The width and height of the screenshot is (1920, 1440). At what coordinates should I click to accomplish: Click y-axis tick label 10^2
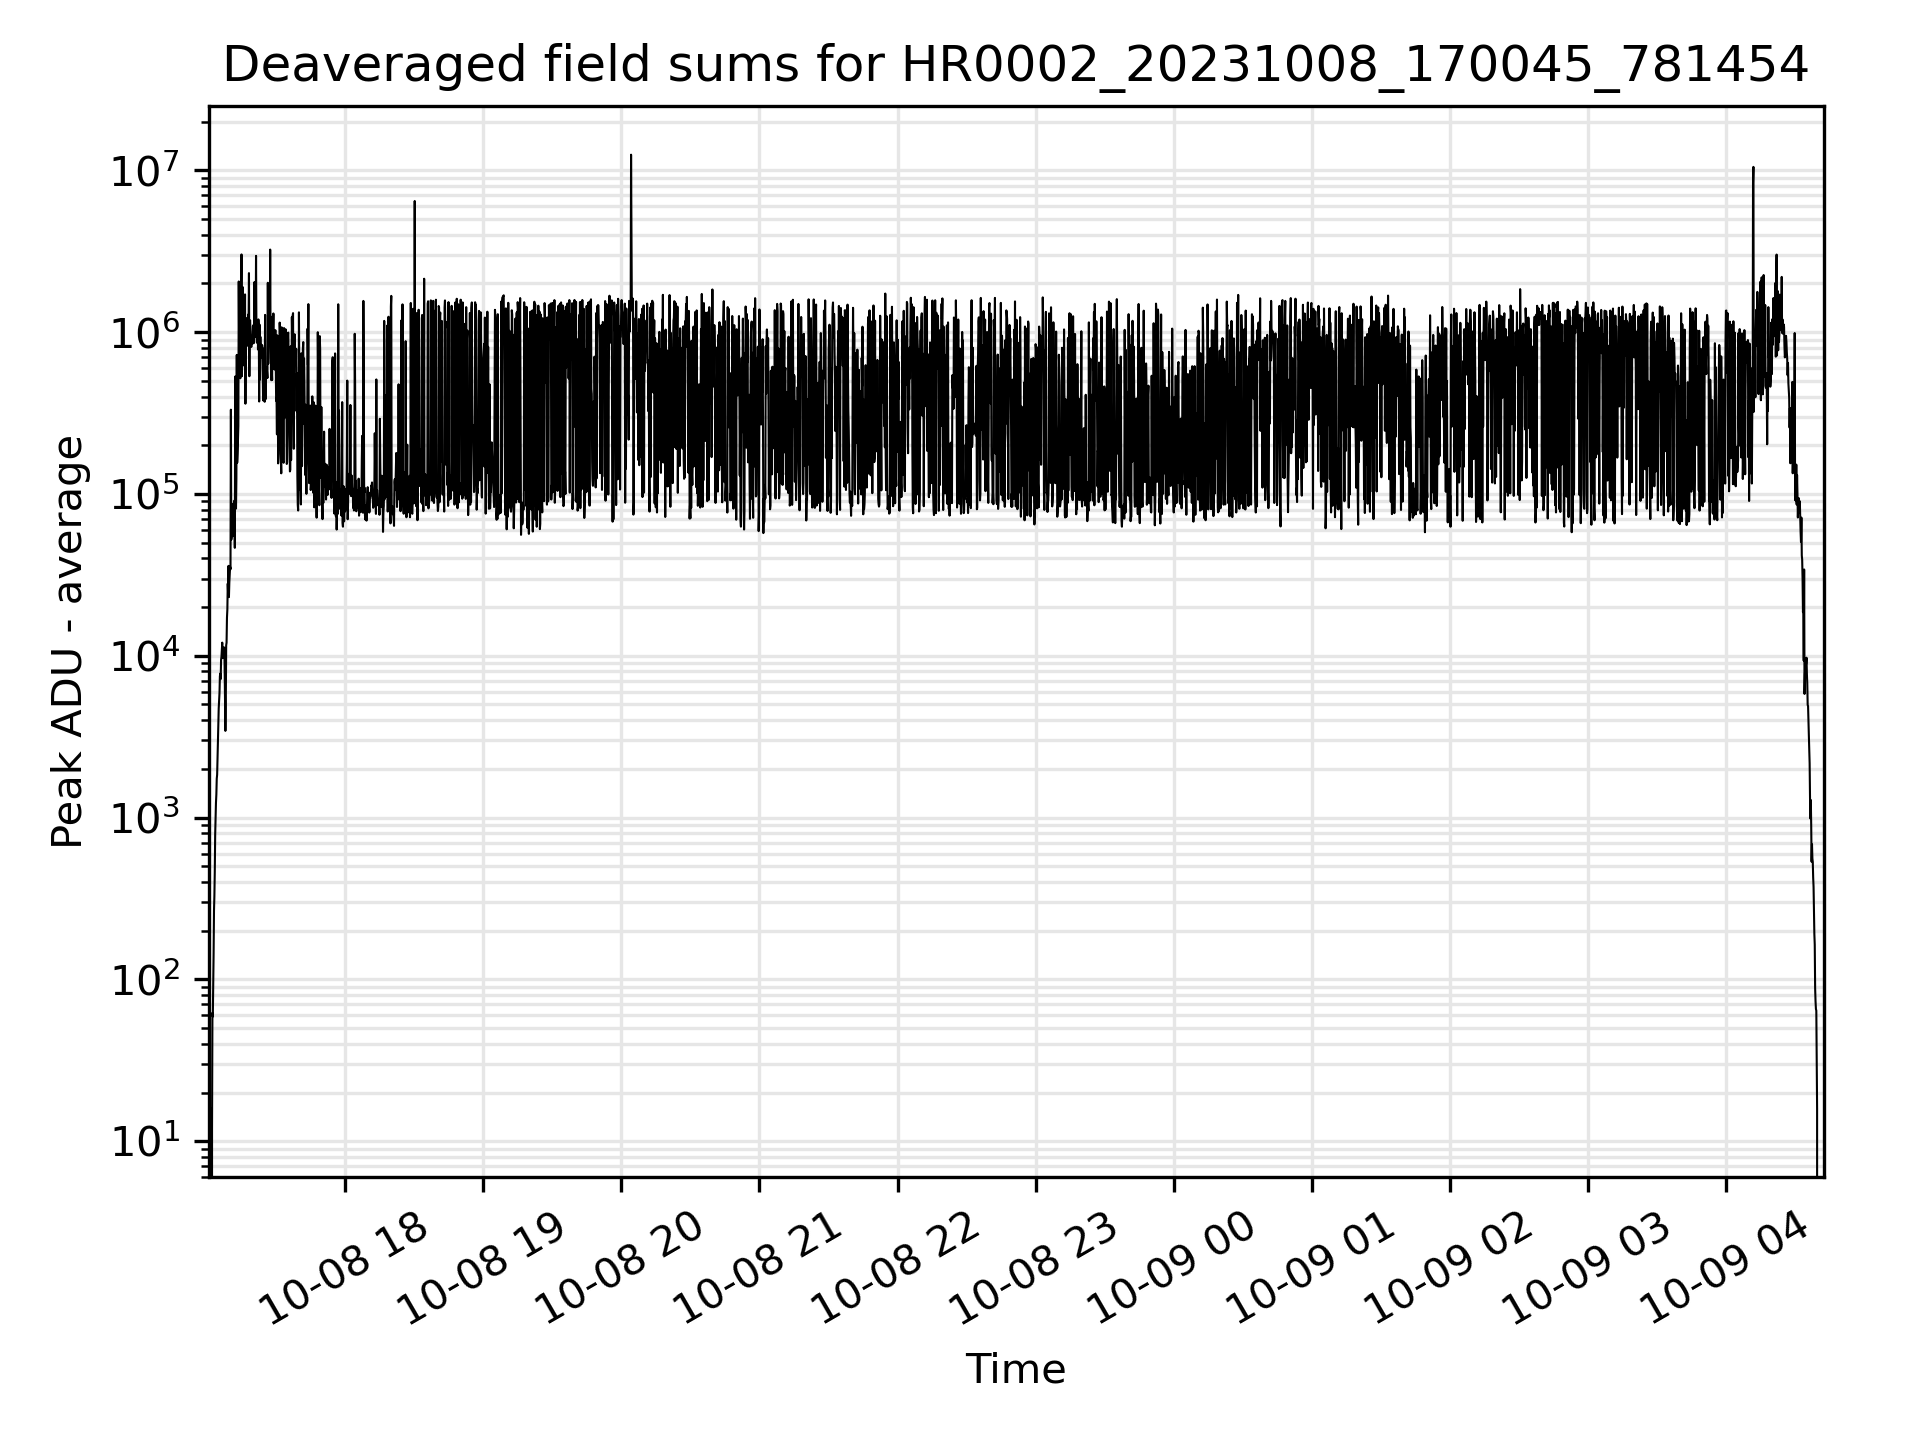tap(146, 979)
